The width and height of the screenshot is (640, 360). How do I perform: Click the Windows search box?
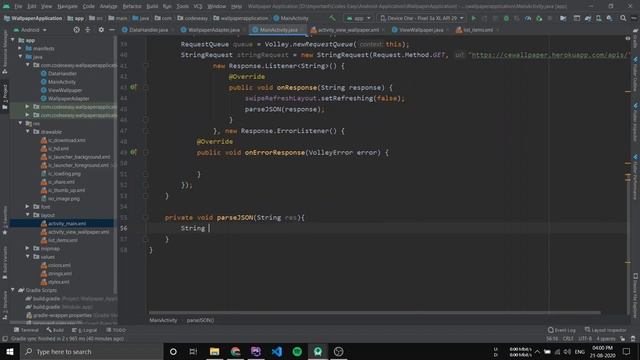pyautogui.click(x=91, y=351)
